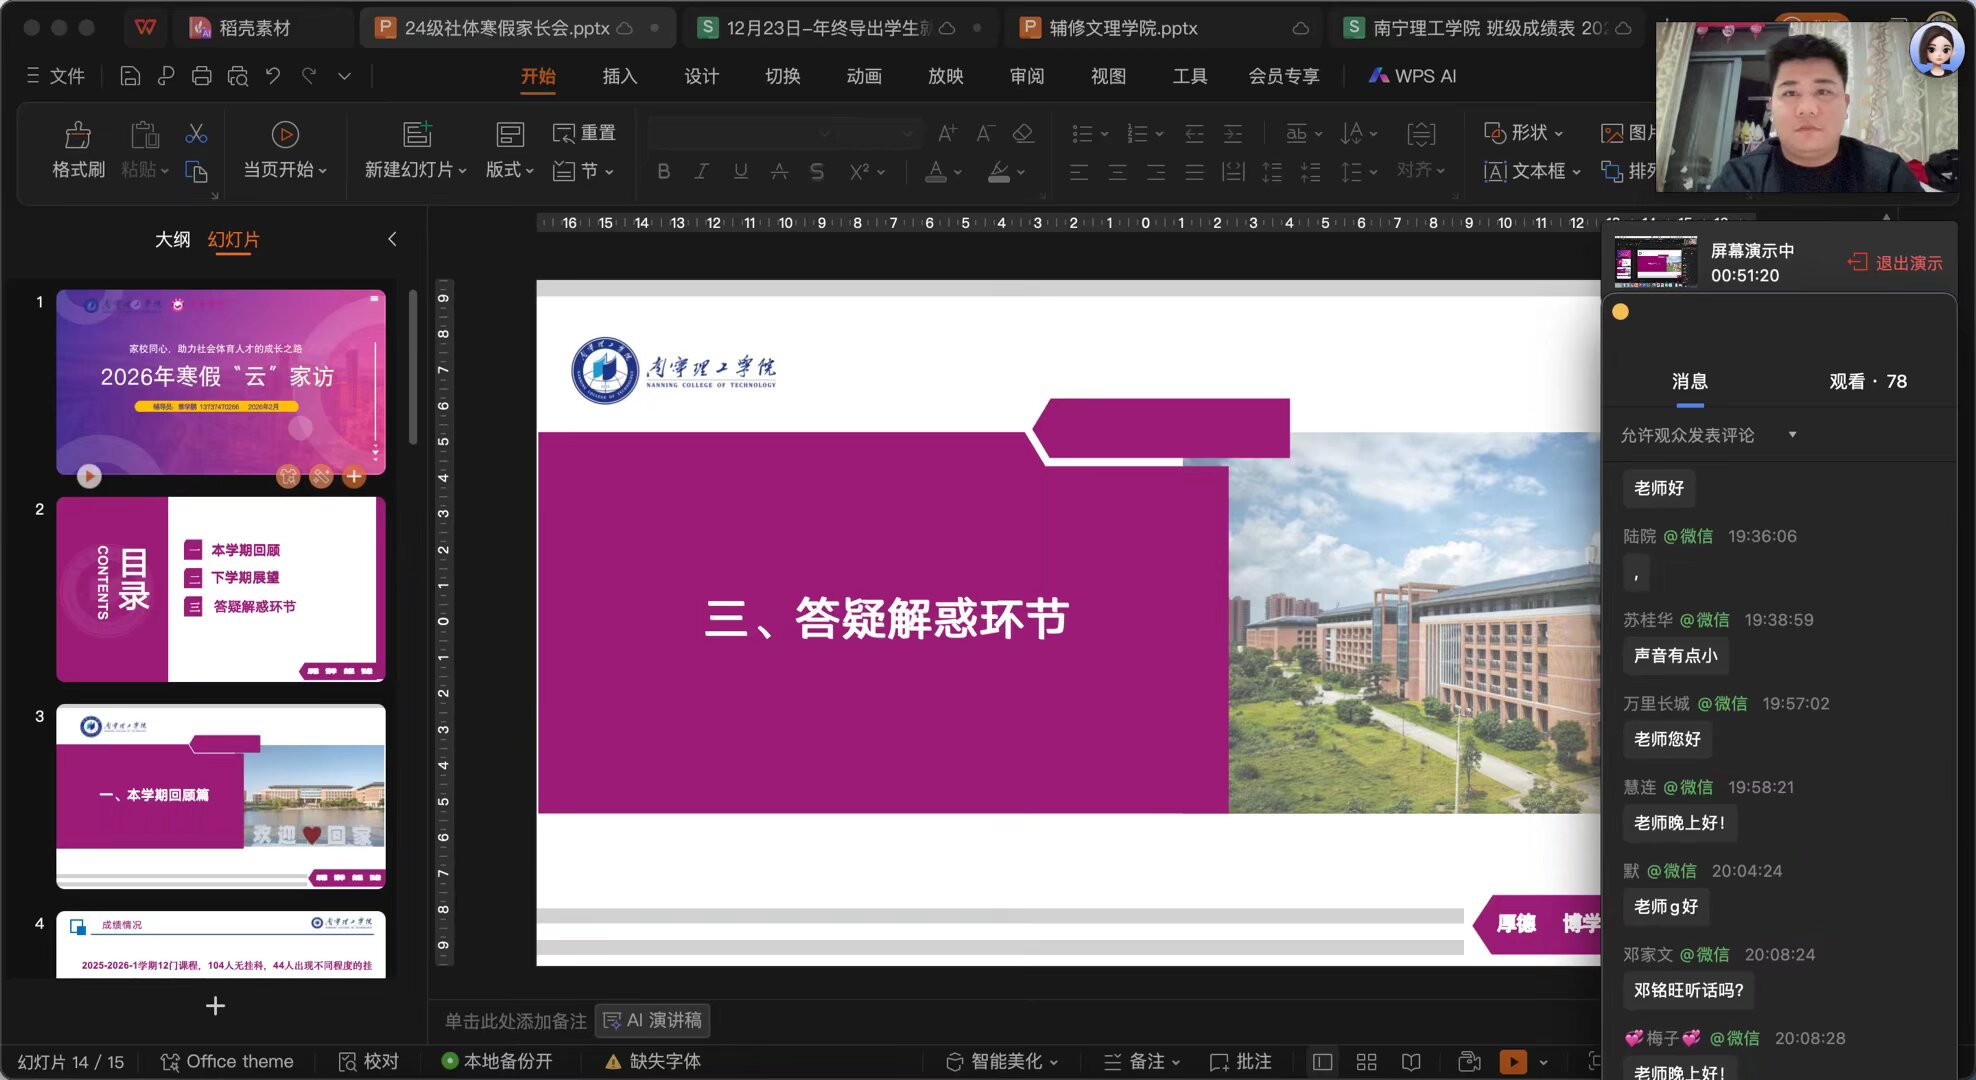This screenshot has height=1080, width=1976.
Task: Click the Cut scissors icon
Action: click(x=196, y=133)
